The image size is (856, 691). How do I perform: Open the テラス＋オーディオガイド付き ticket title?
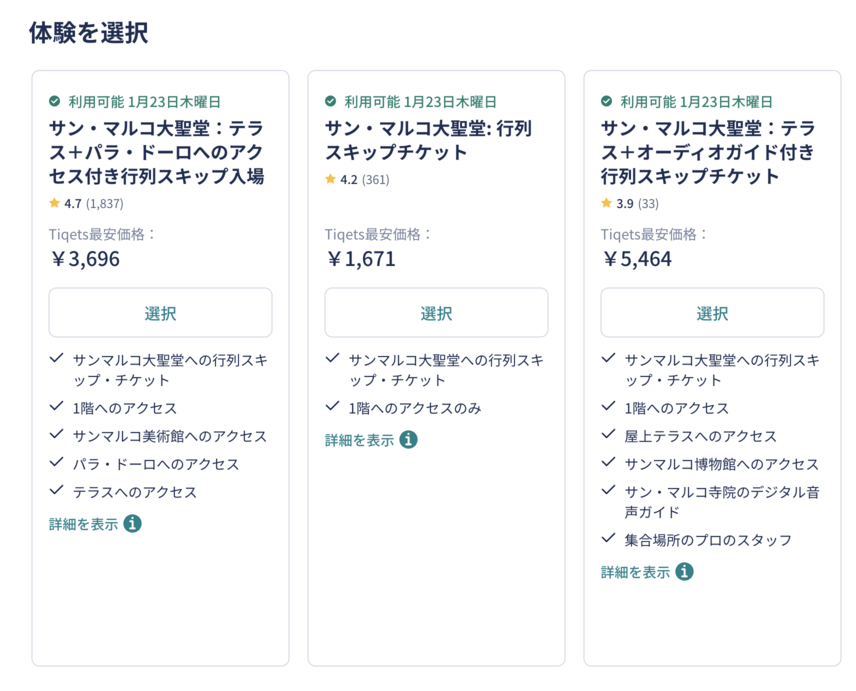coord(708,152)
